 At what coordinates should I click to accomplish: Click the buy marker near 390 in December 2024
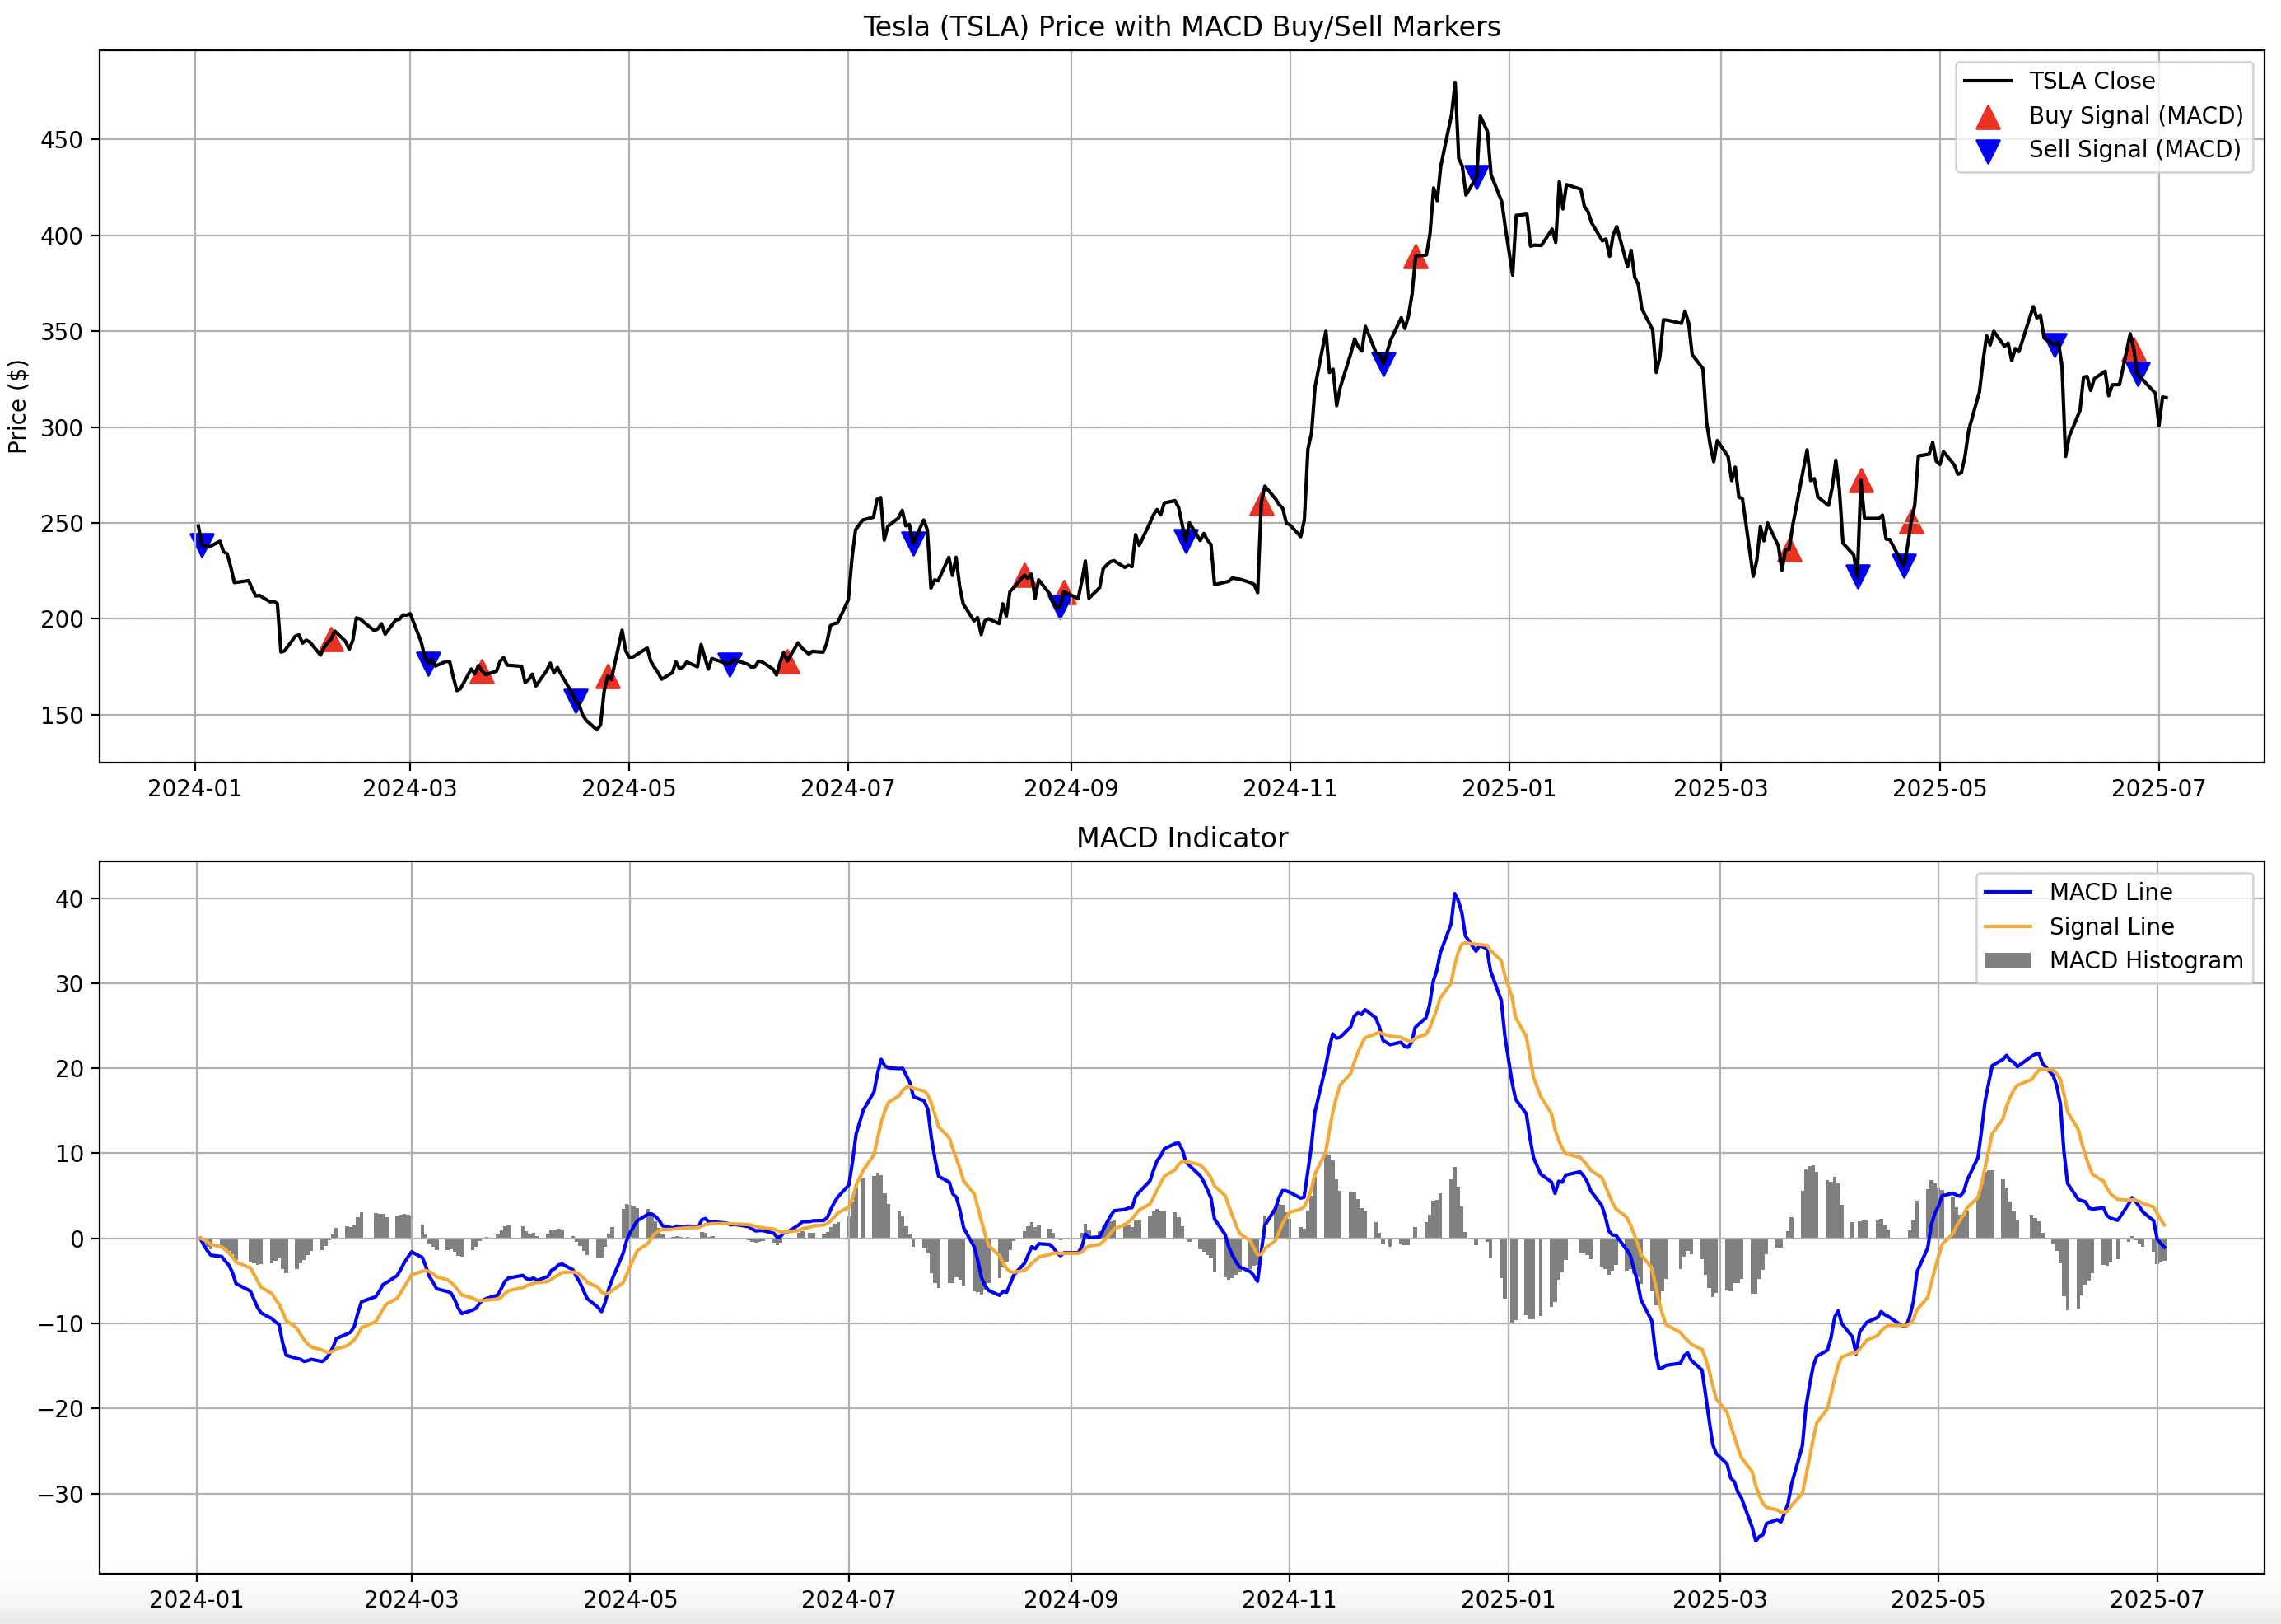pos(1415,257)
